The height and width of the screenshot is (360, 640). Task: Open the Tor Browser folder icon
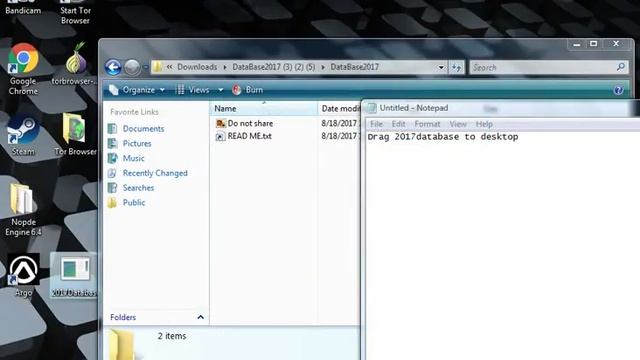pos(76,134)
